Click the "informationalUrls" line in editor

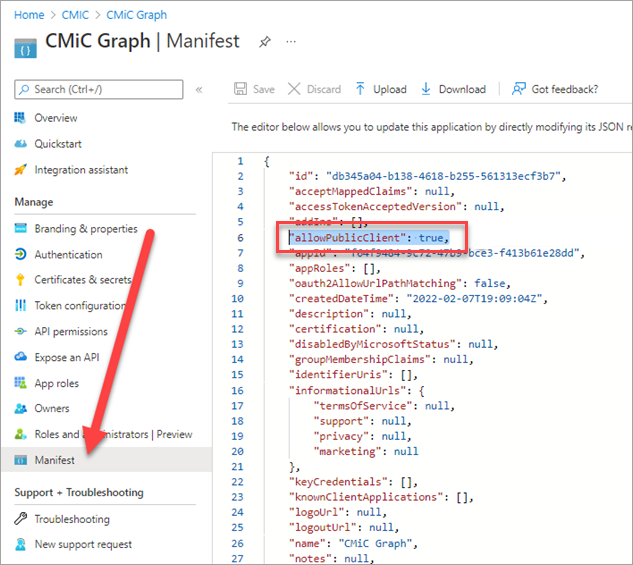(x=356, y=390)
